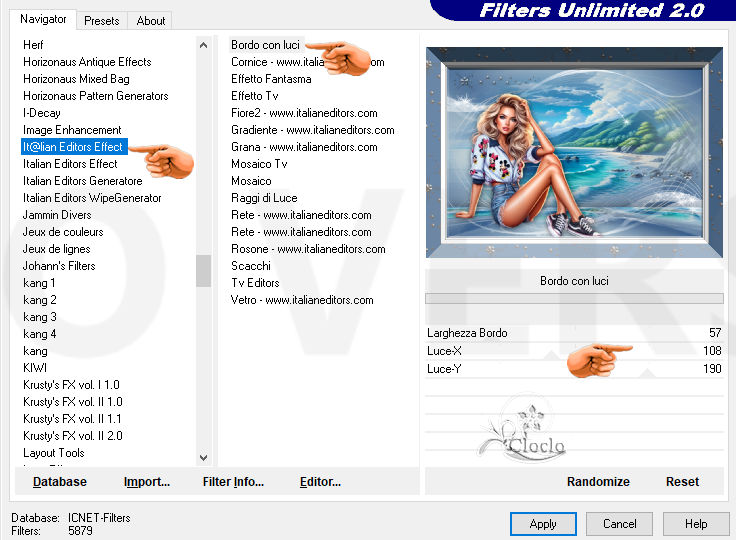The height and width of the screenshot is (540, 736).
Task: Pick the kang 4 category
Action: tap(39, 334)
